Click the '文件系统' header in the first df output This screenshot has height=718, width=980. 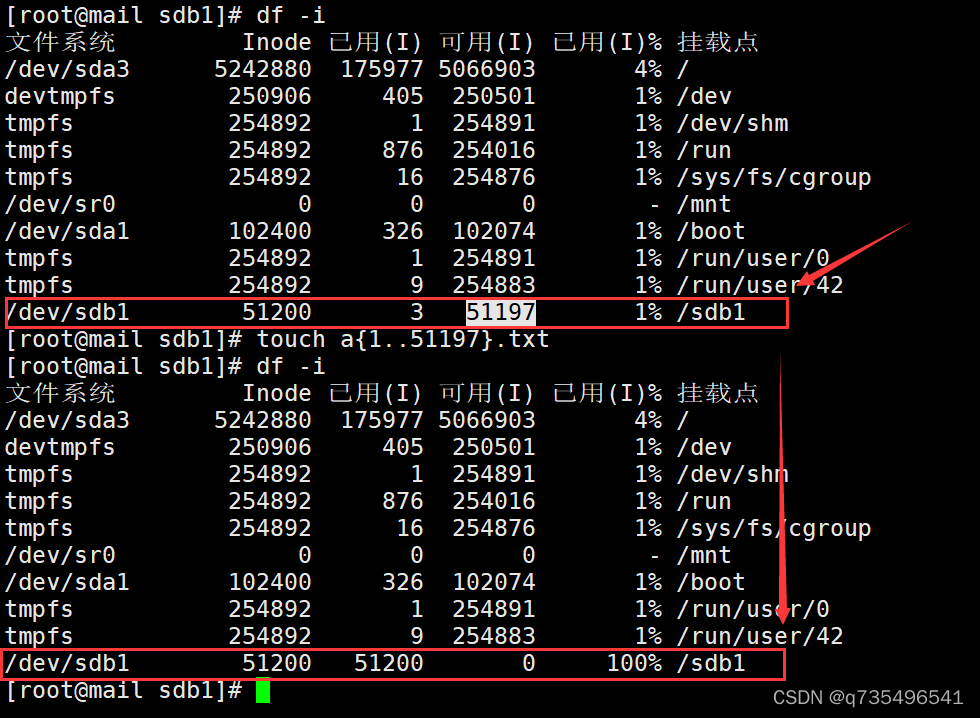(x=60, y=42)
